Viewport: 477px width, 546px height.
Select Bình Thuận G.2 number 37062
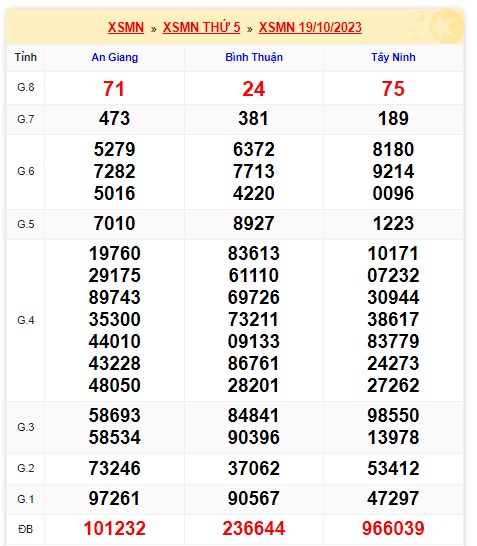pyautogui.click(x=254, y=468)
